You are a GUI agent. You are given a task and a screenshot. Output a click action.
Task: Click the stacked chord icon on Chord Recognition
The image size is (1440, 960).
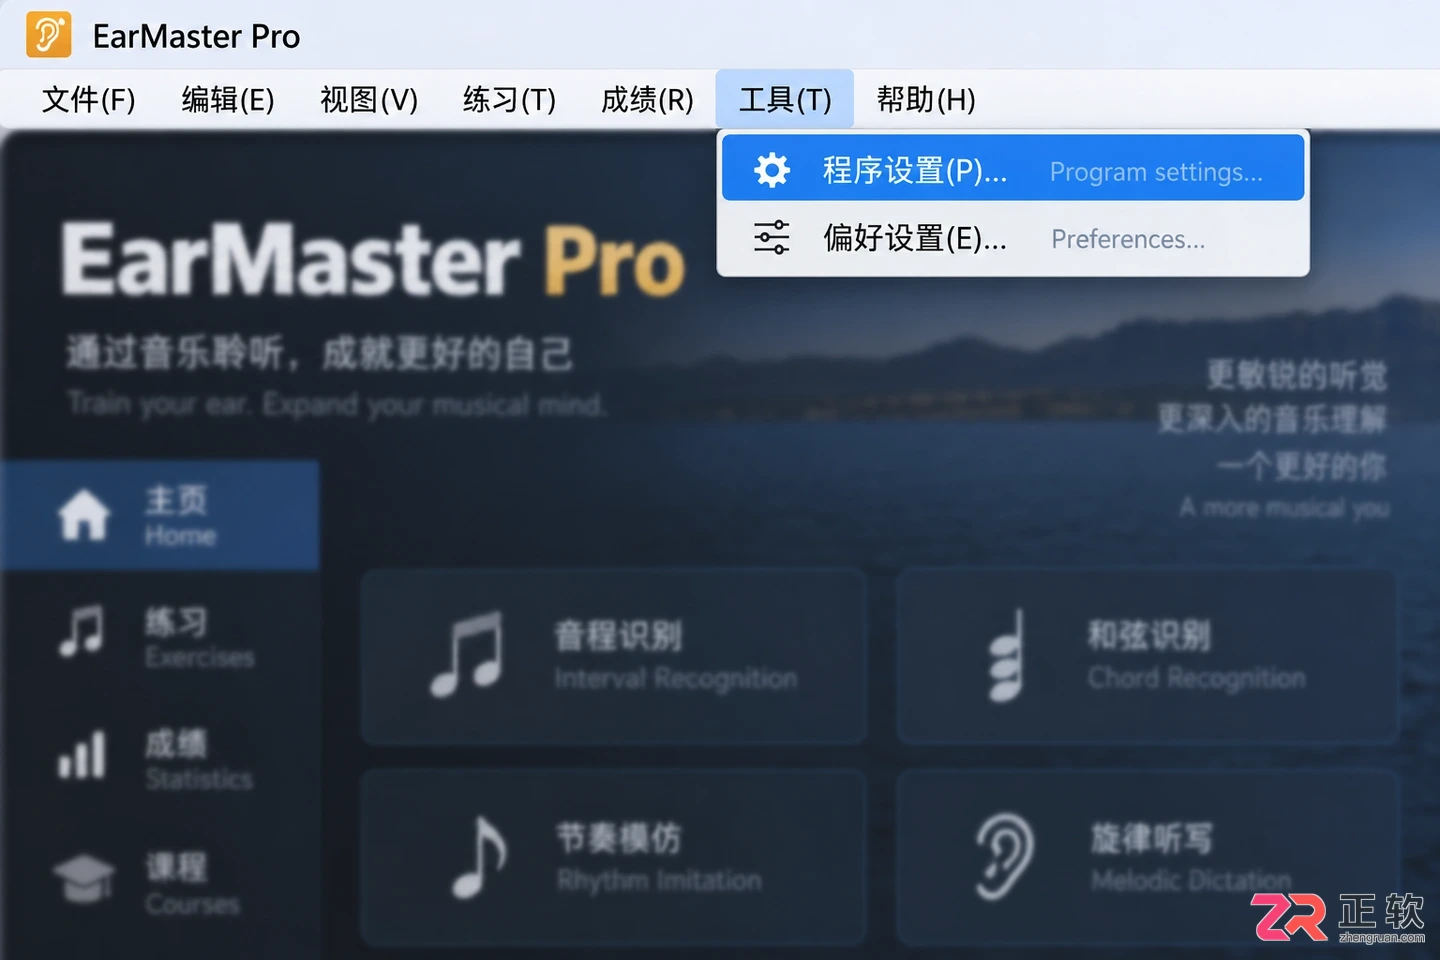(1006, 656)
